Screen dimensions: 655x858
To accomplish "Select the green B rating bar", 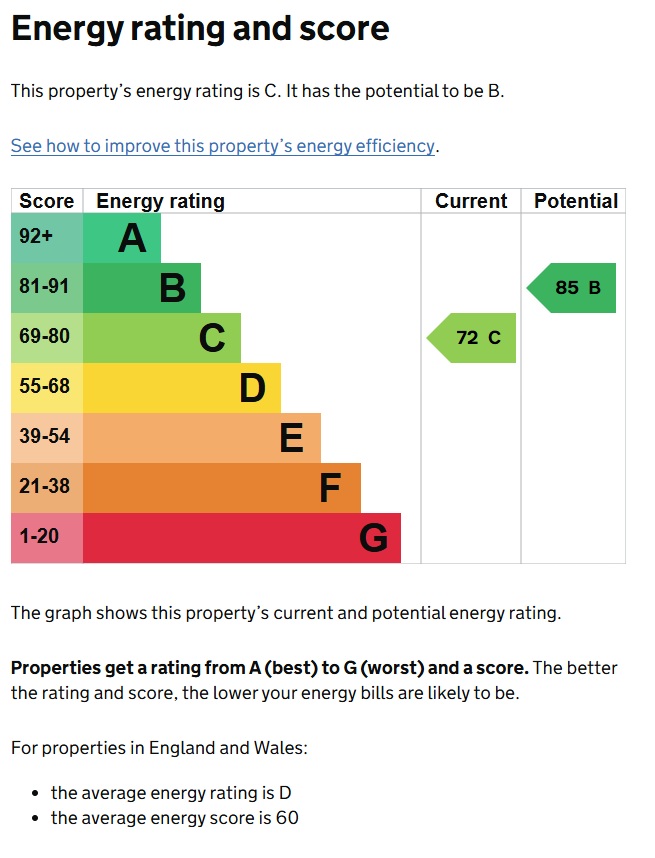I will [x=142, y=288].
